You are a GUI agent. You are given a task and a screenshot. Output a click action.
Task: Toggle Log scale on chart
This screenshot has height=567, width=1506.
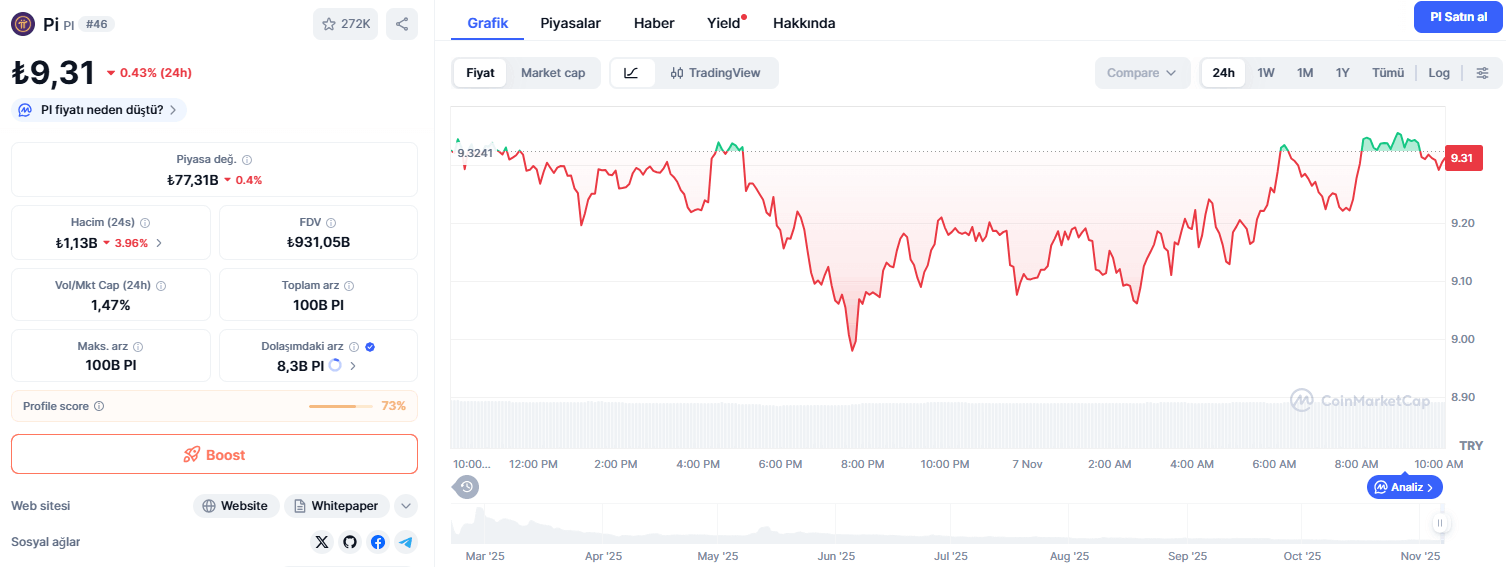tap(1439, 73)
